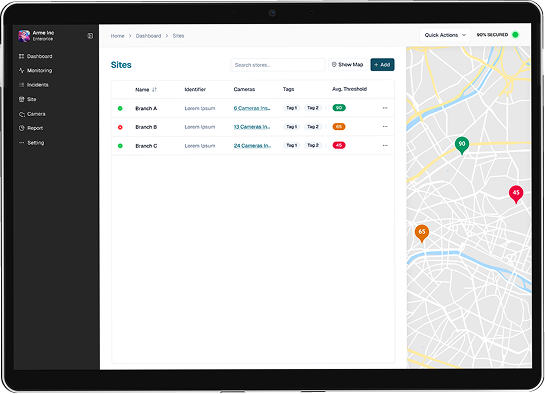Screen dimensions: 545x394
Task: Click the Report pie chart icon
Action: click(22, 128)
